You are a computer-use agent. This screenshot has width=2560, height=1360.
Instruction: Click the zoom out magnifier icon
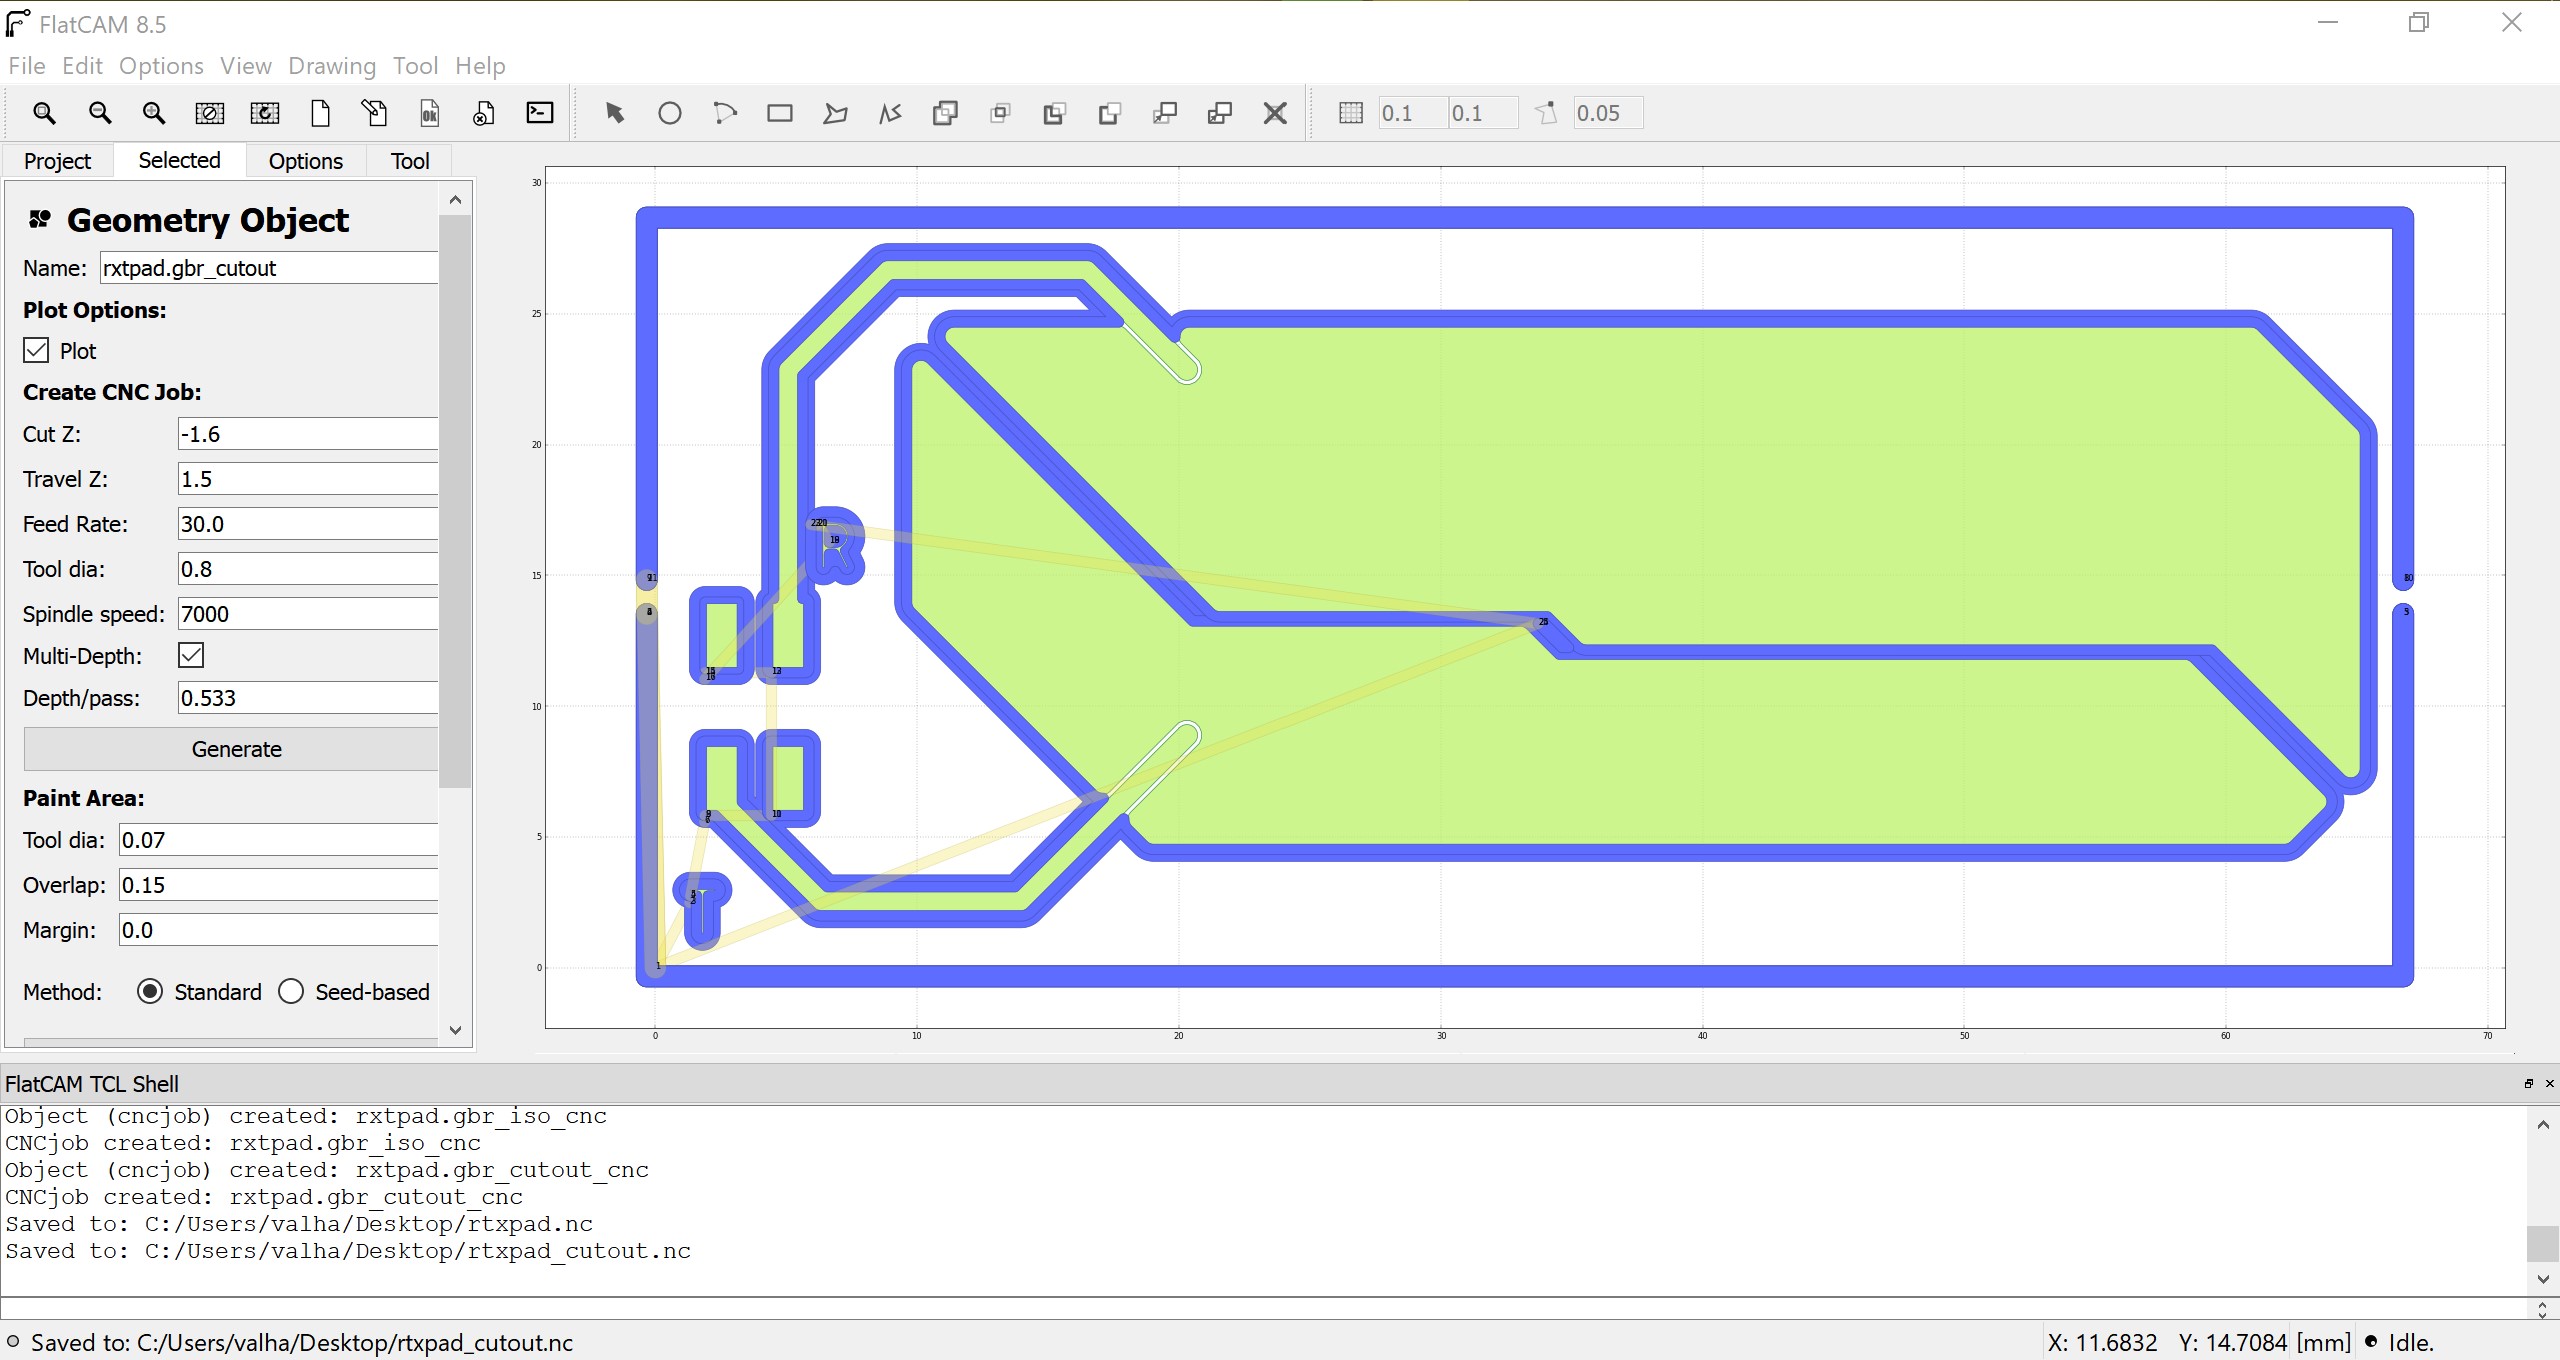(100, 113)
